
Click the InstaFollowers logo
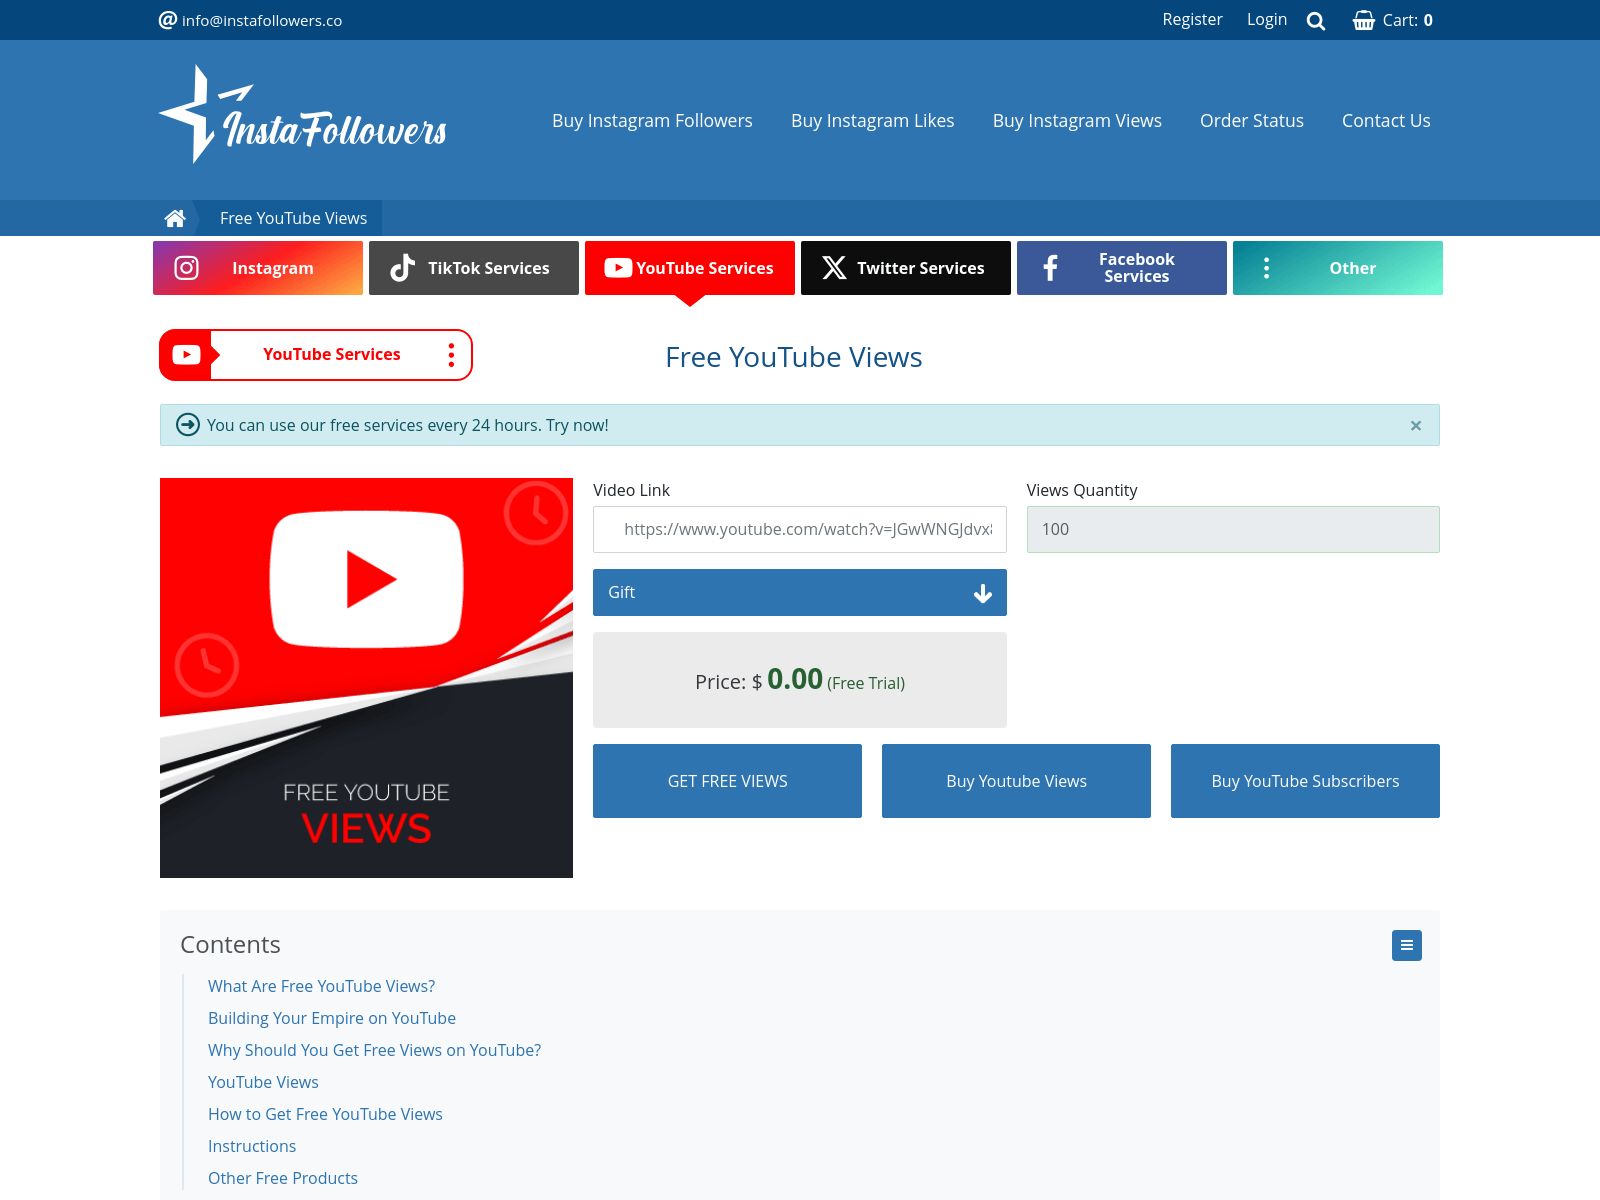point(303,114)
